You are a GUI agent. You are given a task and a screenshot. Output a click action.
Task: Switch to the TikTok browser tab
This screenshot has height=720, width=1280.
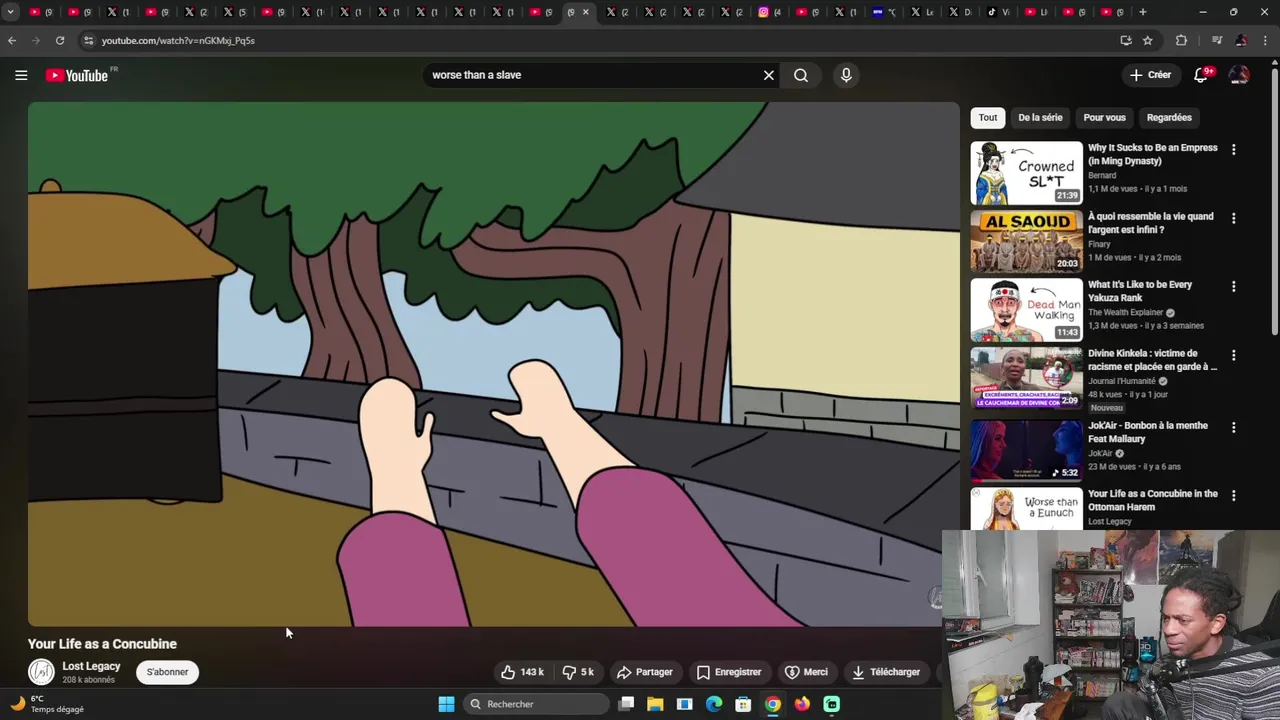point(999,12)
